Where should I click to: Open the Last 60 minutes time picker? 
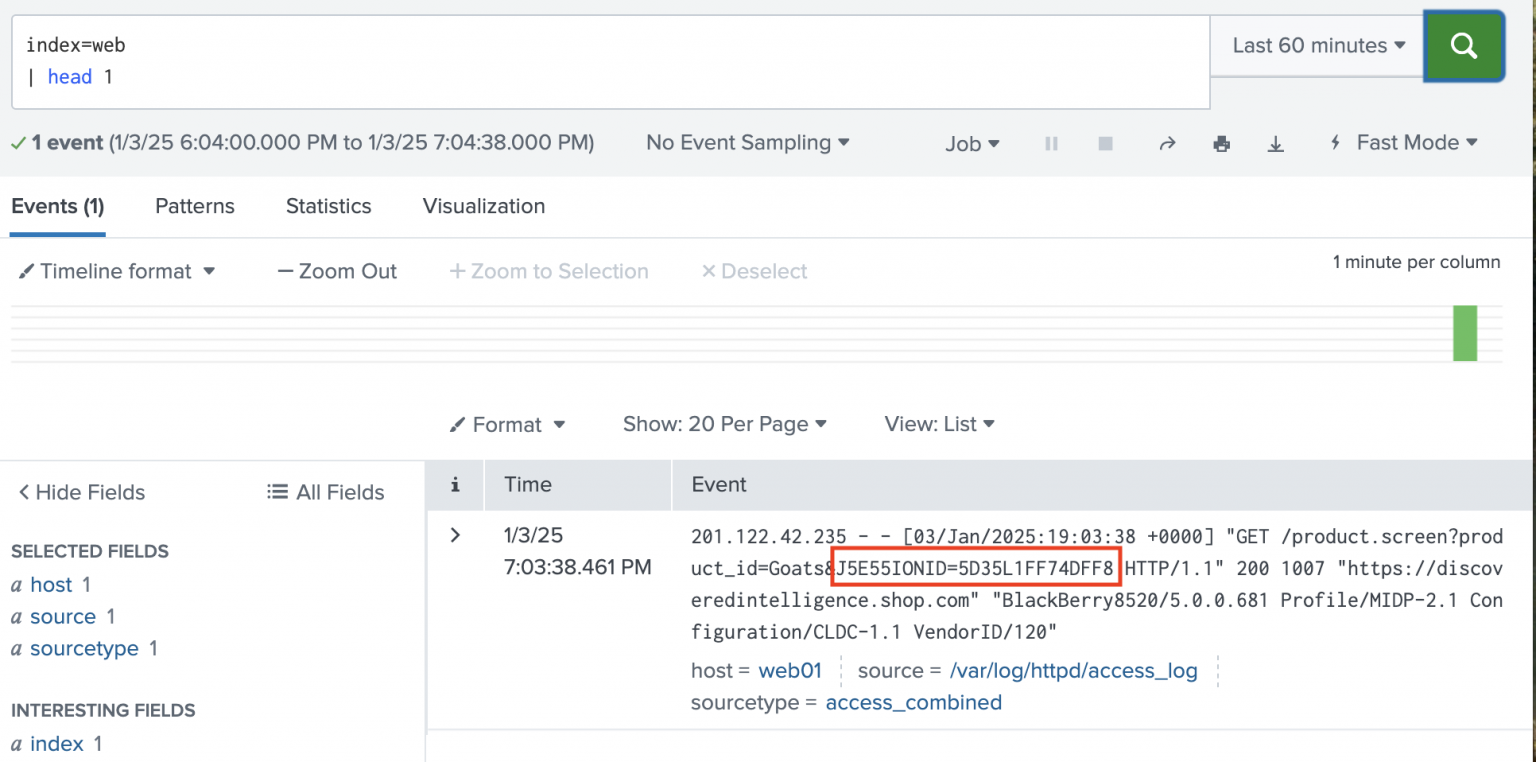[1318, 45]
